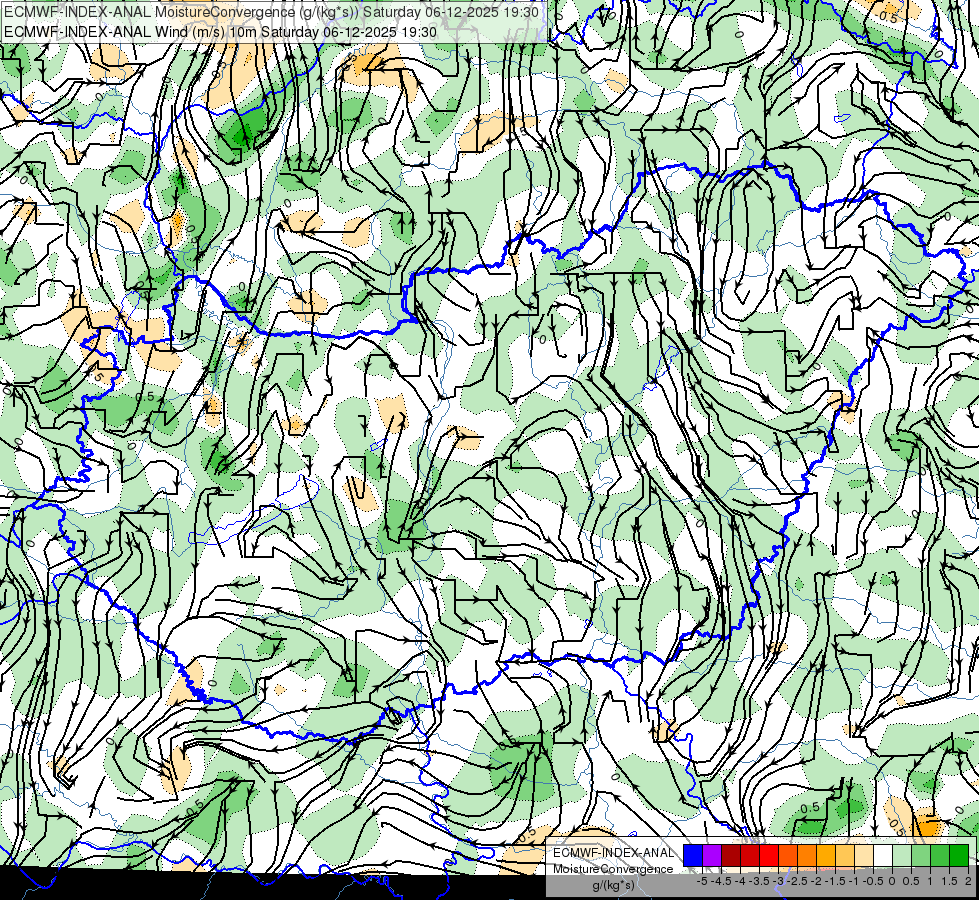Click the '-4.5' tick label in the legend

(722, 881)
